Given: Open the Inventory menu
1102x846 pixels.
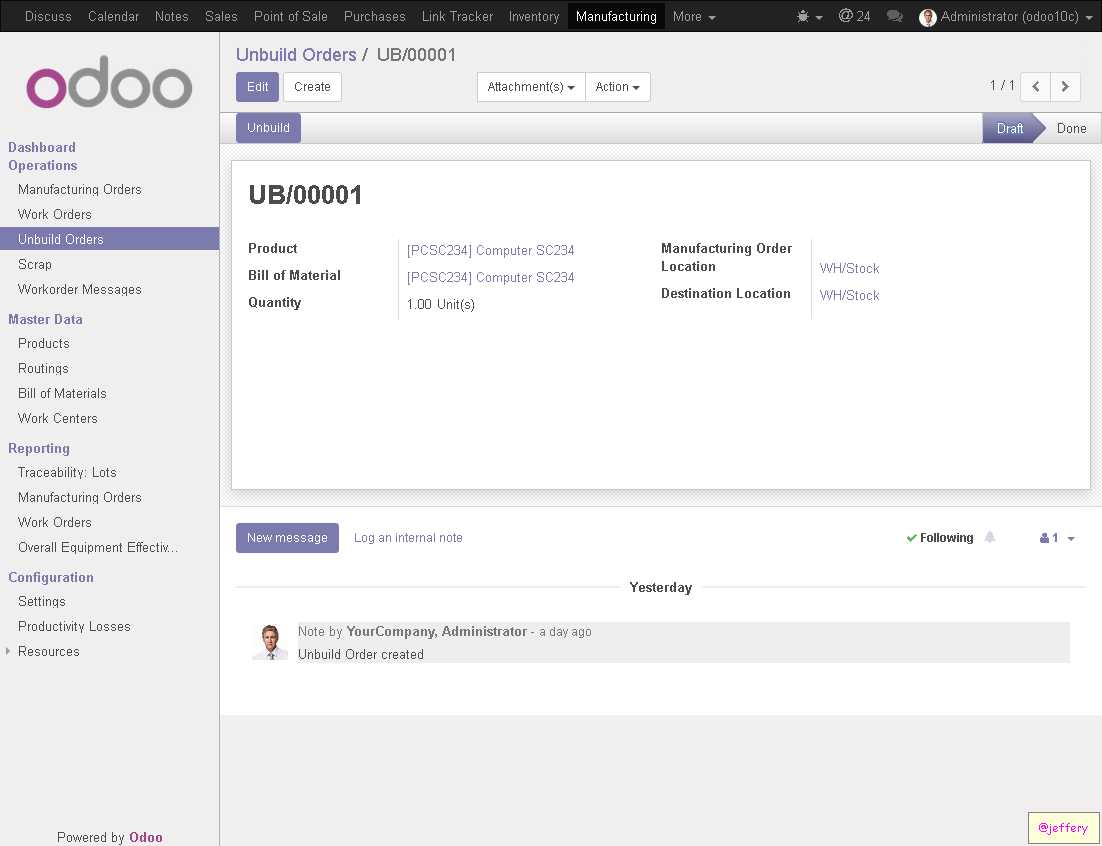Looking at the screenshot, I should click(534, 16).
